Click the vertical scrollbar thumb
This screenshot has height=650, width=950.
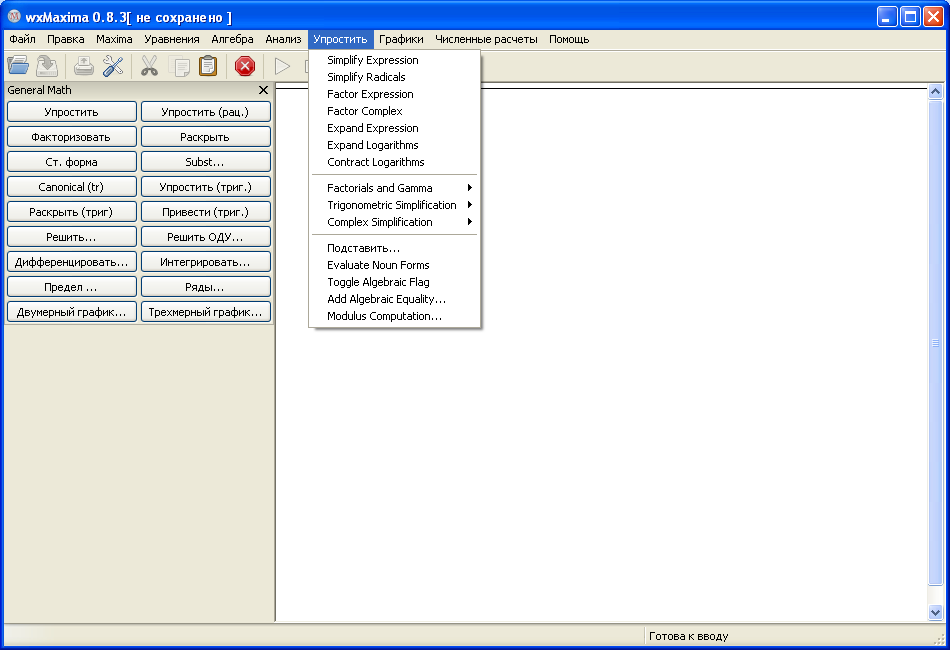(x=935, y=342)
